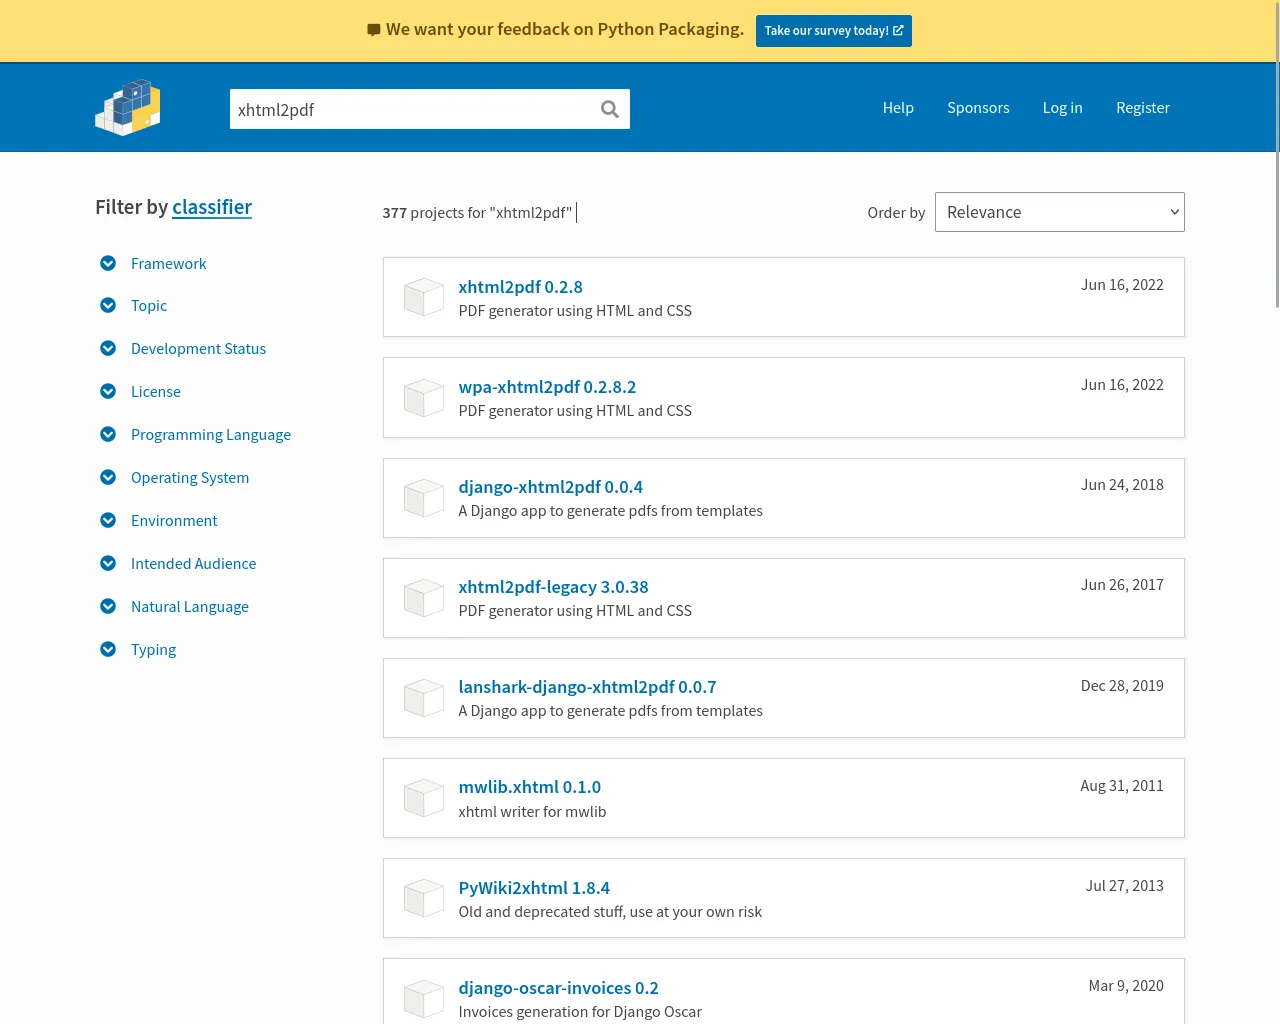This screenshot has width=1280, height=1024.
Task: Click the package icon beside PyWiki2xhtml 1.8.4
Action: [423, 898]
